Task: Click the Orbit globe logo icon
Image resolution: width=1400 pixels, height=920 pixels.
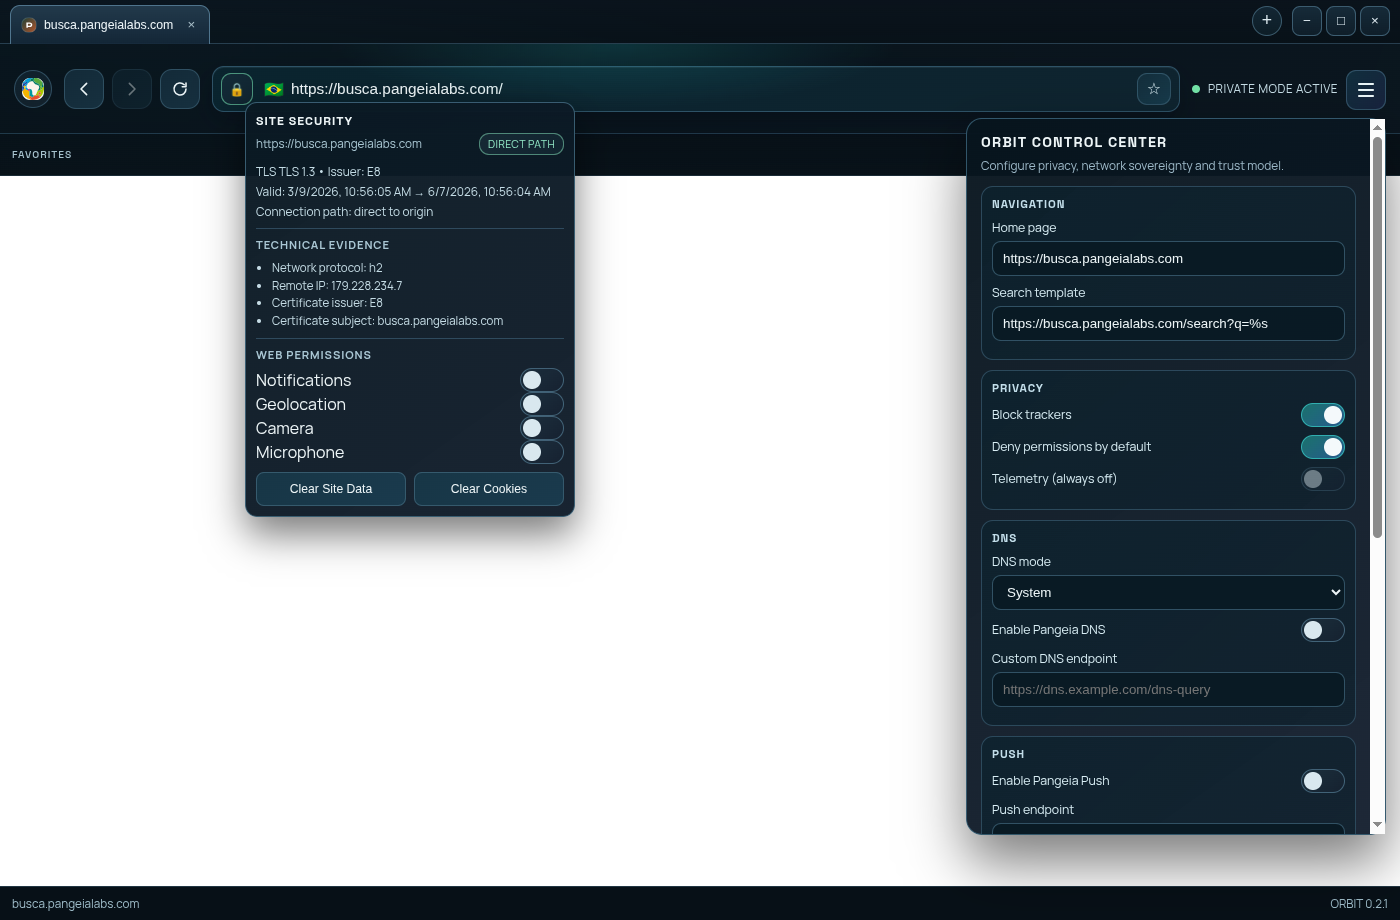Action: coord(33,89)
